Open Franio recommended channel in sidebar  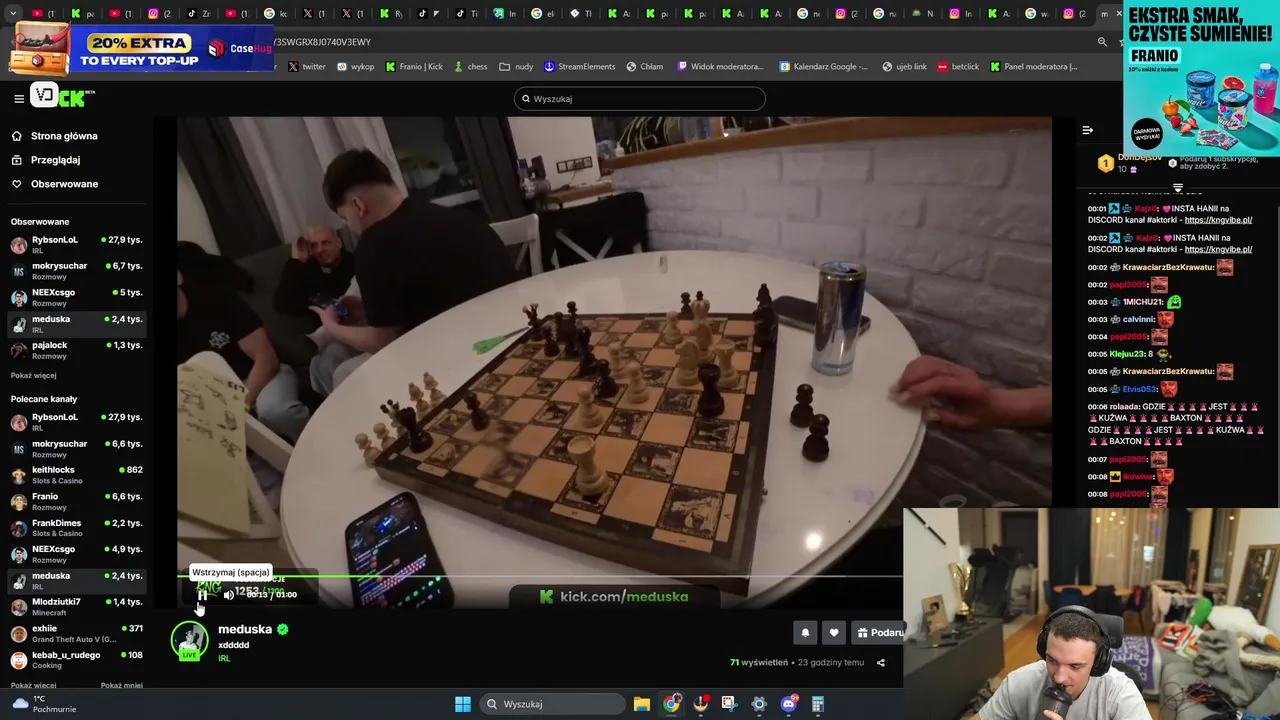point(76,501)
